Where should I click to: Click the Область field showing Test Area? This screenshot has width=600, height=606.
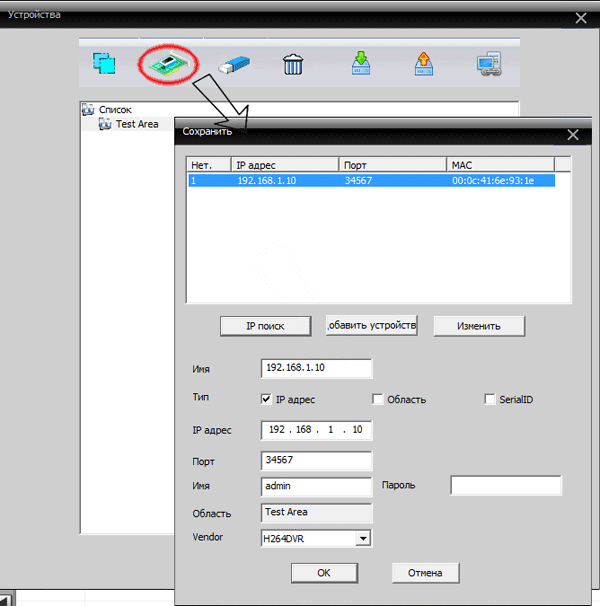[x=316, y=512]
